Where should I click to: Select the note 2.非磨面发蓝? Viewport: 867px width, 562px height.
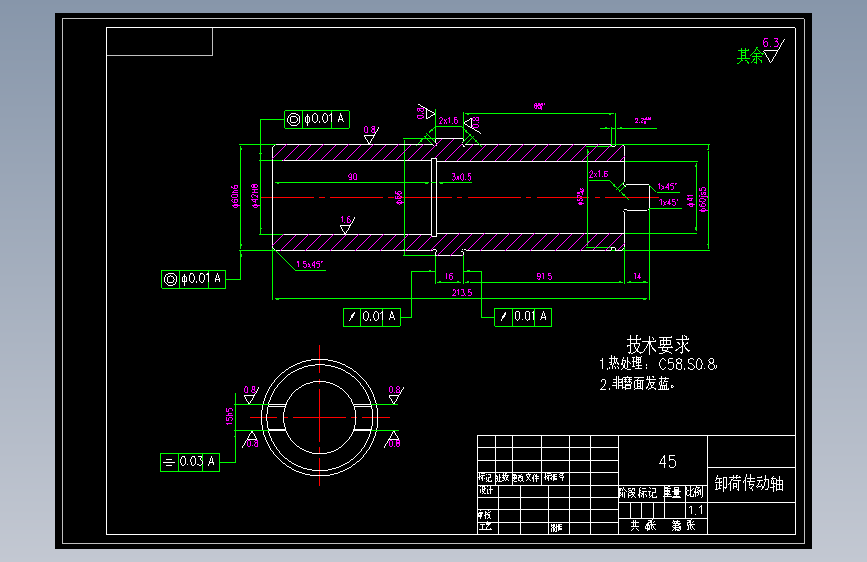[x=637, y=383]
